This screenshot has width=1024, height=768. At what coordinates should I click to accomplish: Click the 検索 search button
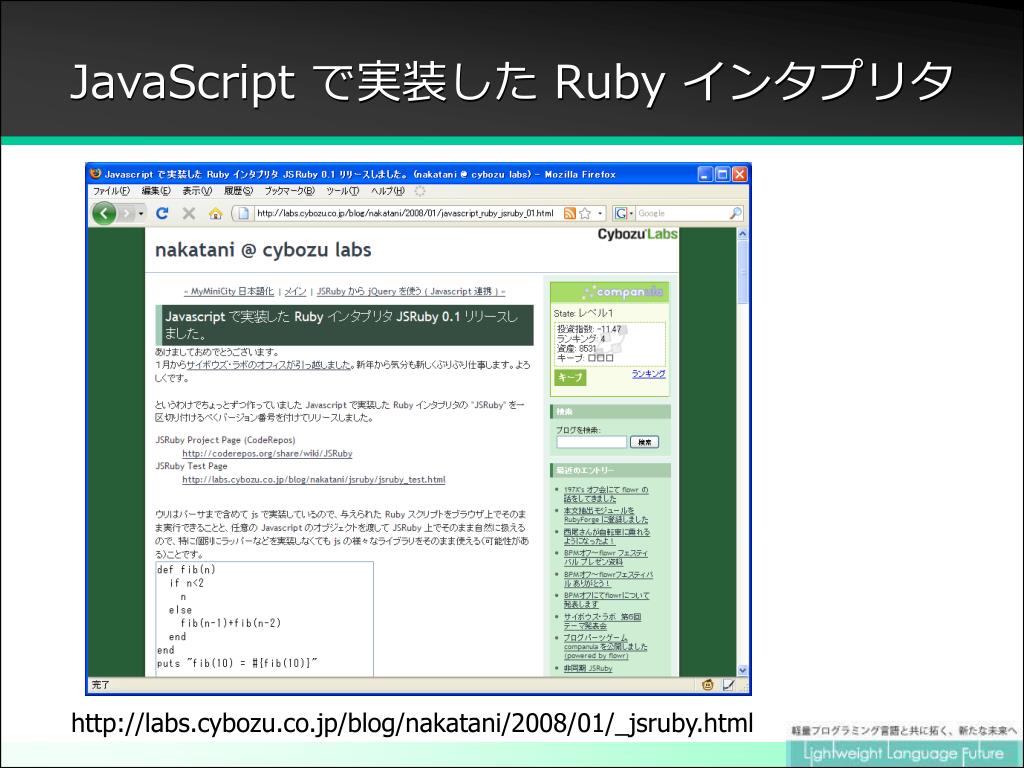(x=644, y=442)
